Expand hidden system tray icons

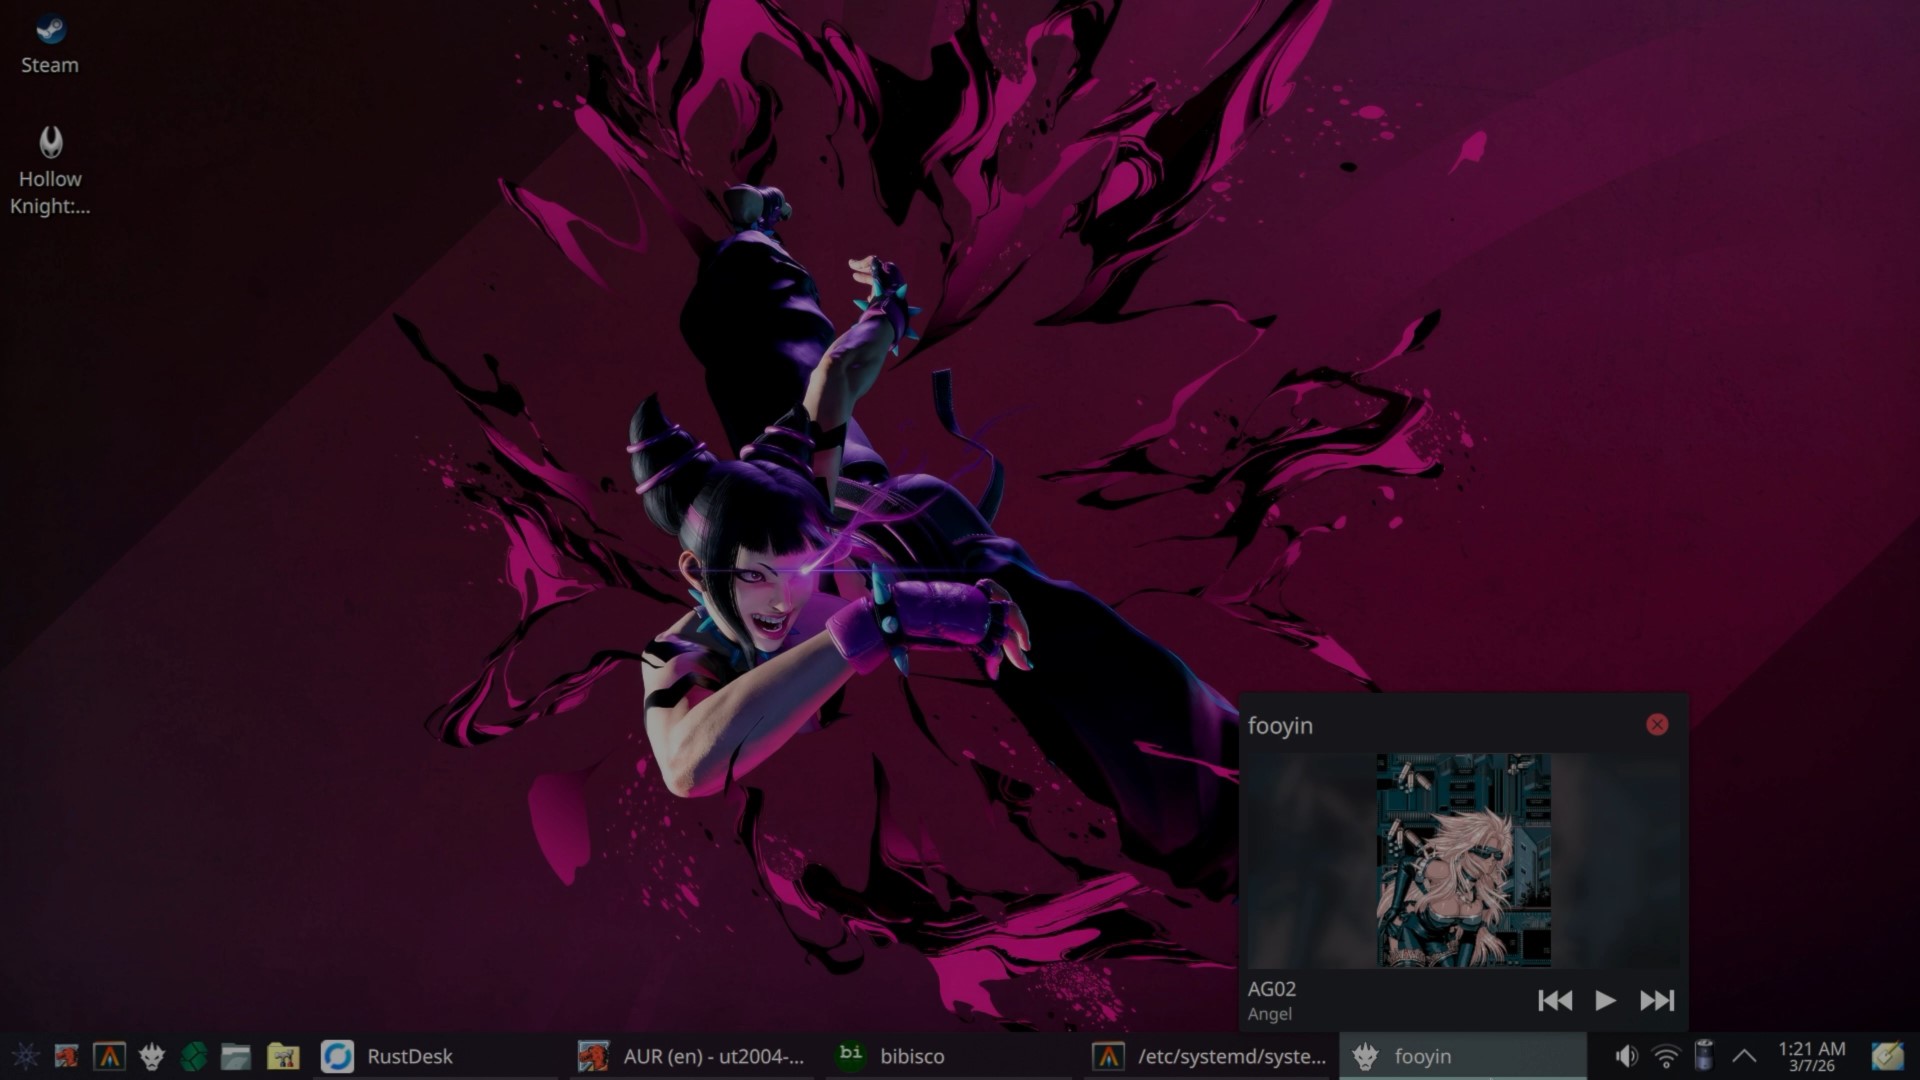pyautogui.click(x=1744, y=1056)
